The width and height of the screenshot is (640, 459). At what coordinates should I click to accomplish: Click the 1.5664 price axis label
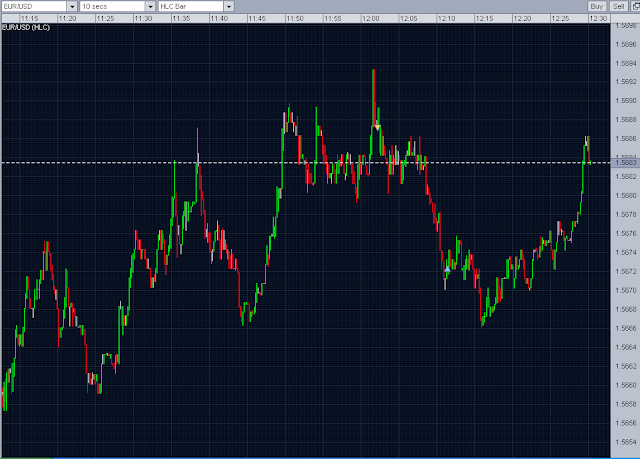[626, 347]
